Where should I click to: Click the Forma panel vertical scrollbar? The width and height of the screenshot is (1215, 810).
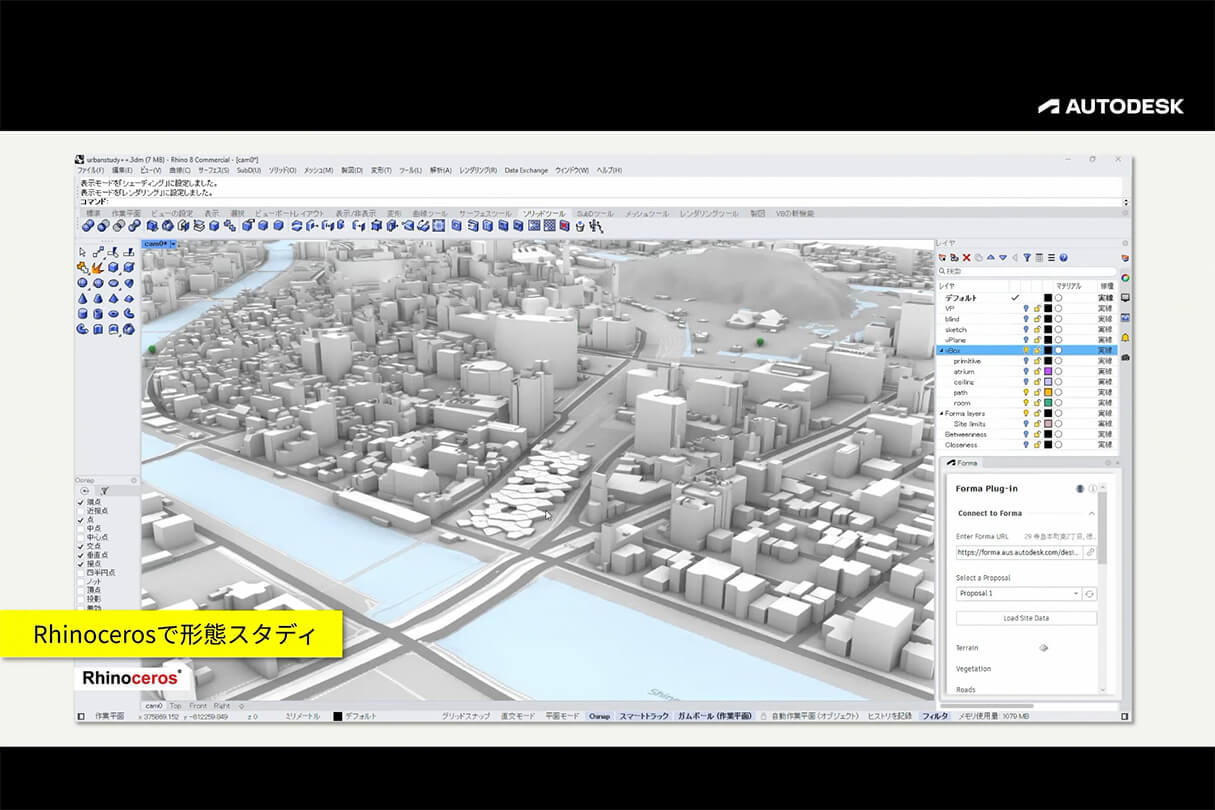tap(1102, 528)
